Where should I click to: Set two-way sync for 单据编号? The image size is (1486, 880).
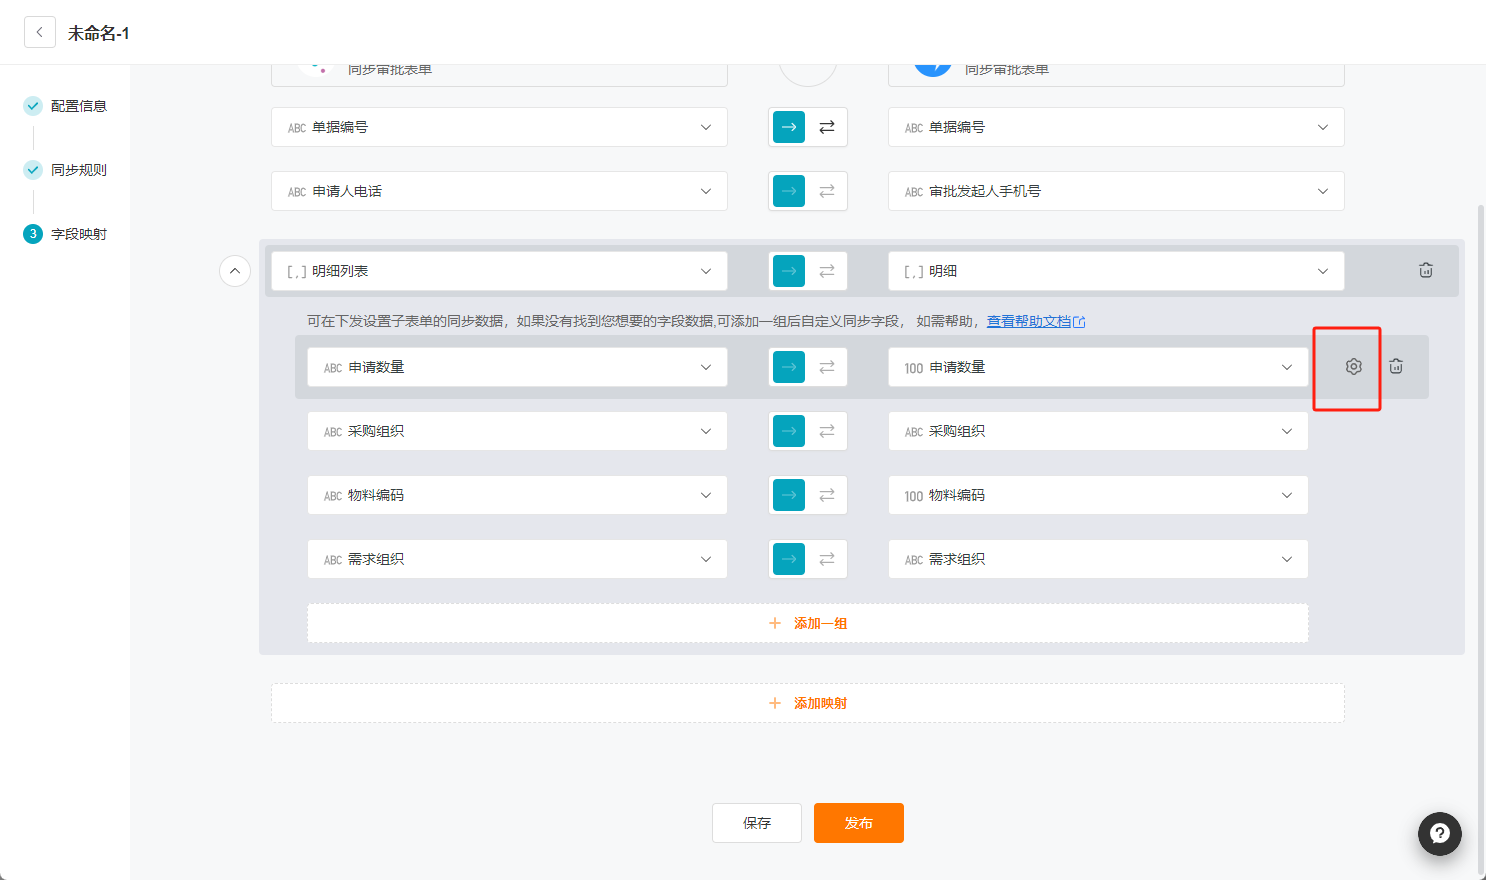[x=827, y=127]
